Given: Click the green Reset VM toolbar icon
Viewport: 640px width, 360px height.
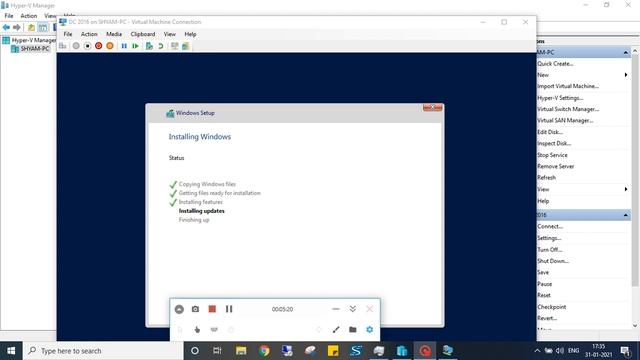Looking at the screenshot, I should 135,46.
